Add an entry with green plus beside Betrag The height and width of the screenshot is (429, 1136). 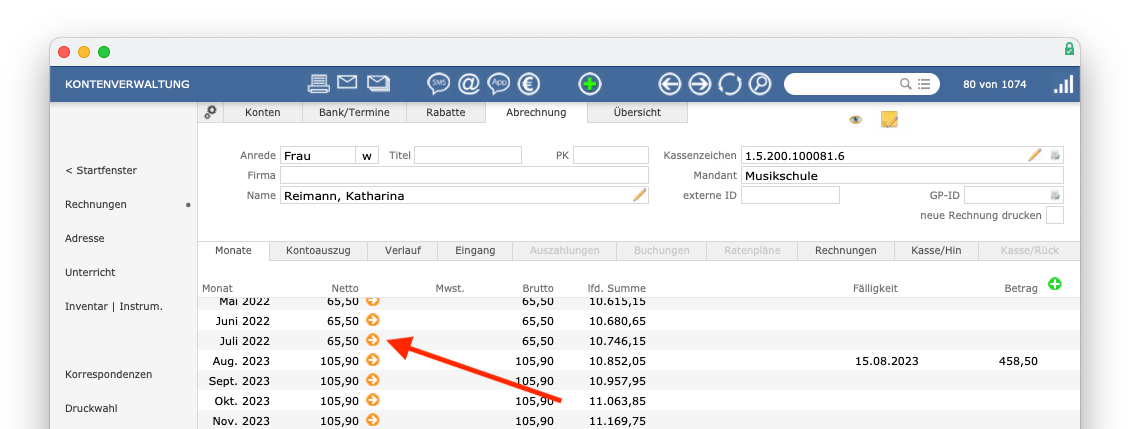click(1055, 285)
